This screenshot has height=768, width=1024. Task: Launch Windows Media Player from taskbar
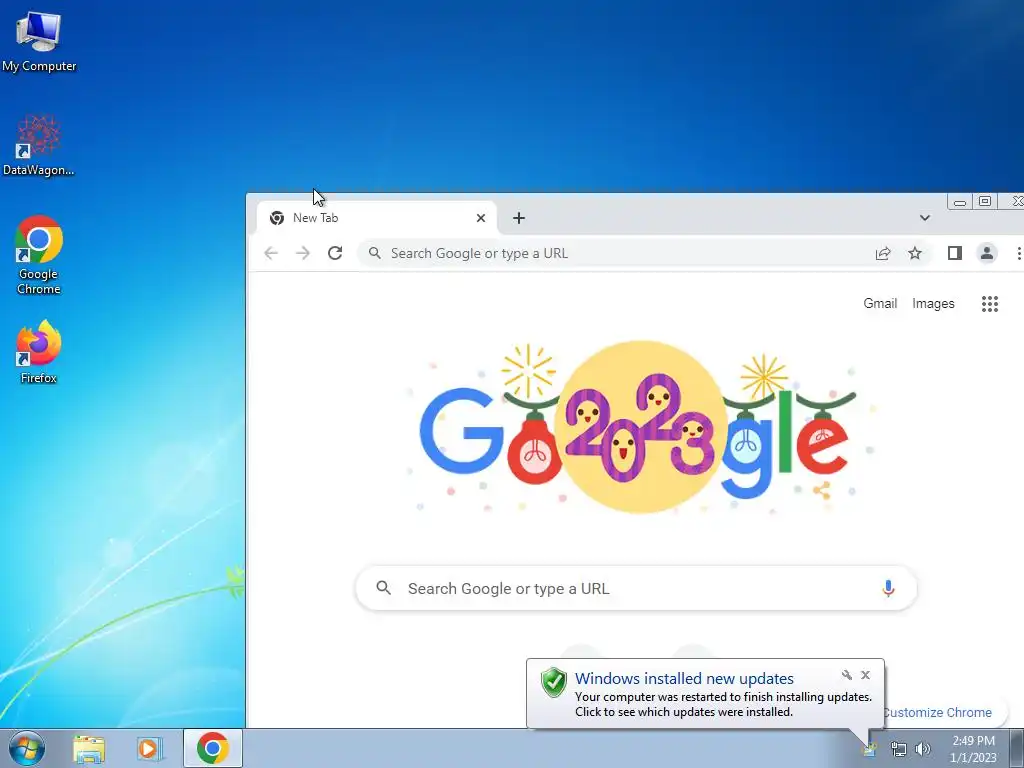149,749
